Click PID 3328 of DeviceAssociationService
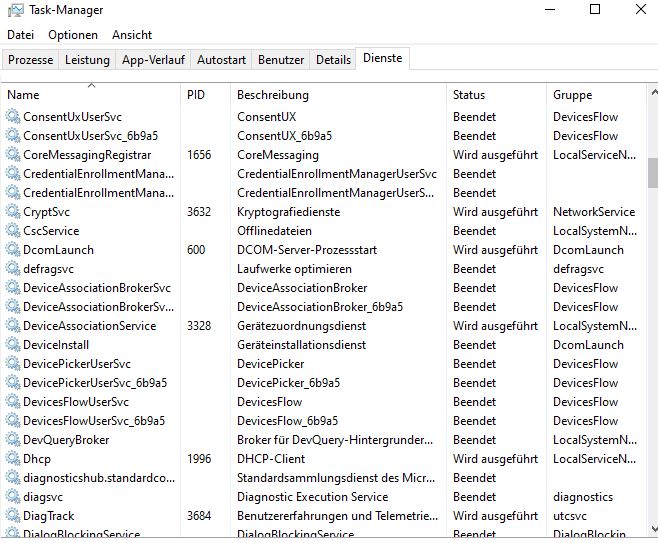The image size is (658, 543). pyautogui.click(x=199, y=326)
